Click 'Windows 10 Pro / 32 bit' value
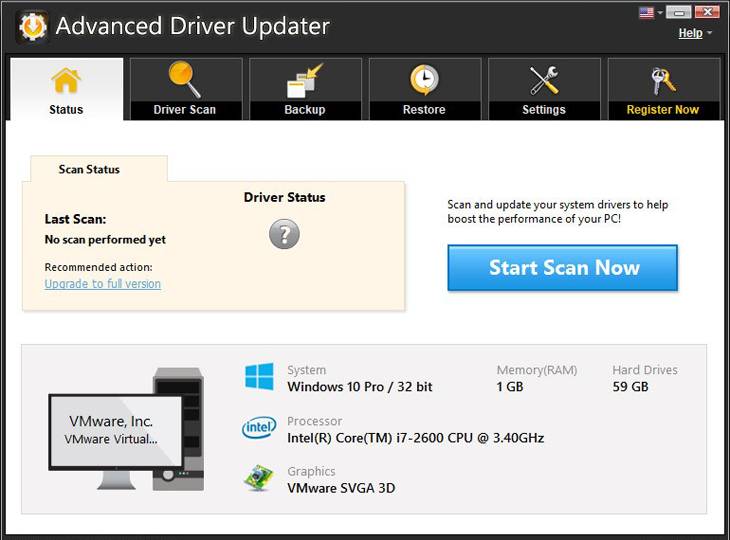 [360, 387]
